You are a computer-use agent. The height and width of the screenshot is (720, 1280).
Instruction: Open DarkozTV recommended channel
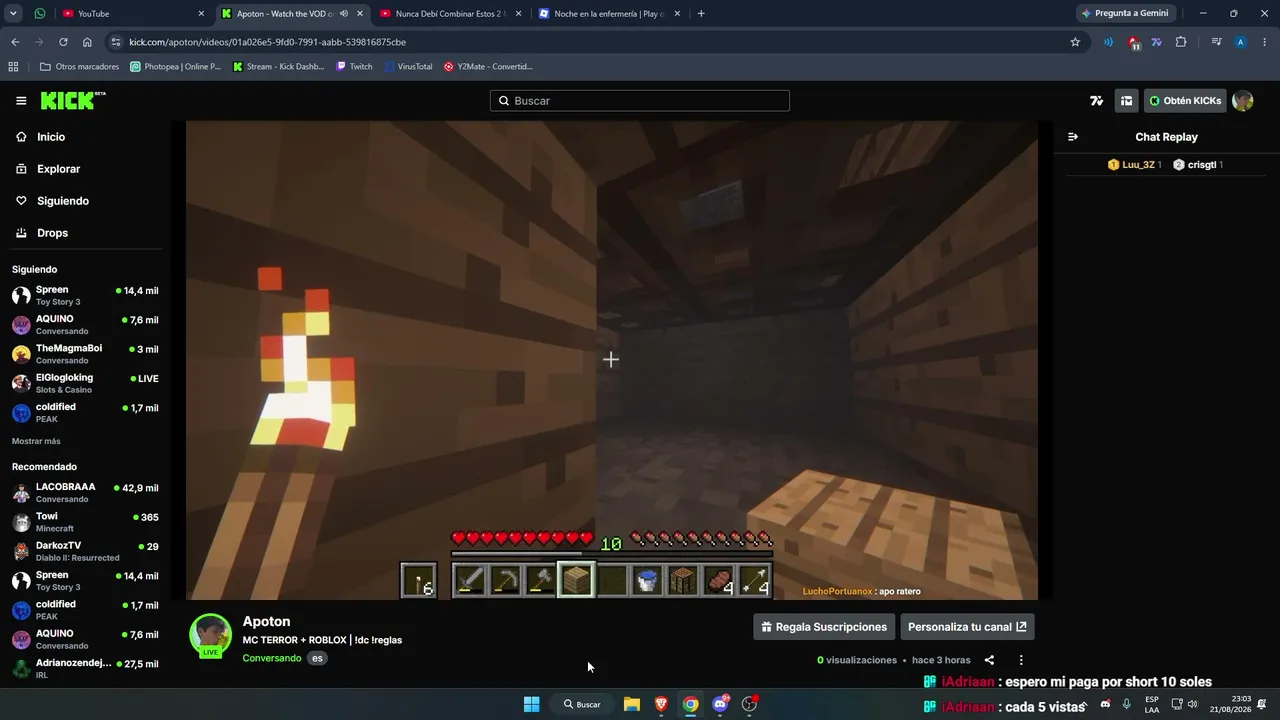point(85,551)
